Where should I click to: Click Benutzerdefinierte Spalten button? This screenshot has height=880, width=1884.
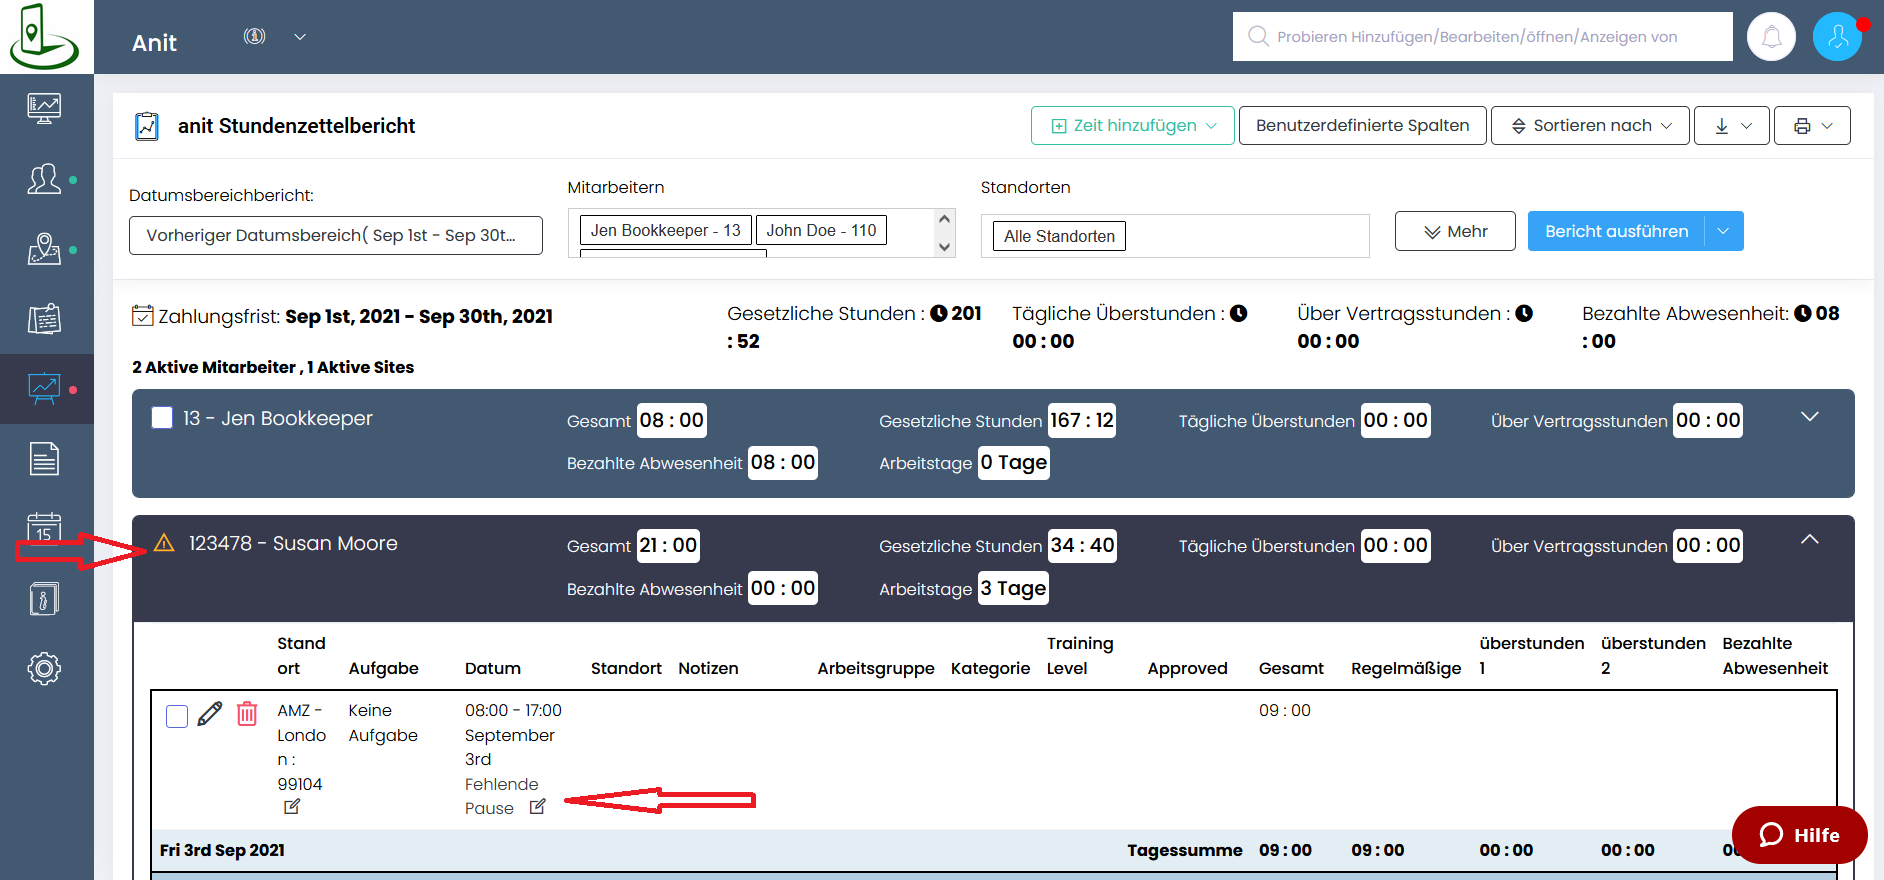[x=1362, y=126]
